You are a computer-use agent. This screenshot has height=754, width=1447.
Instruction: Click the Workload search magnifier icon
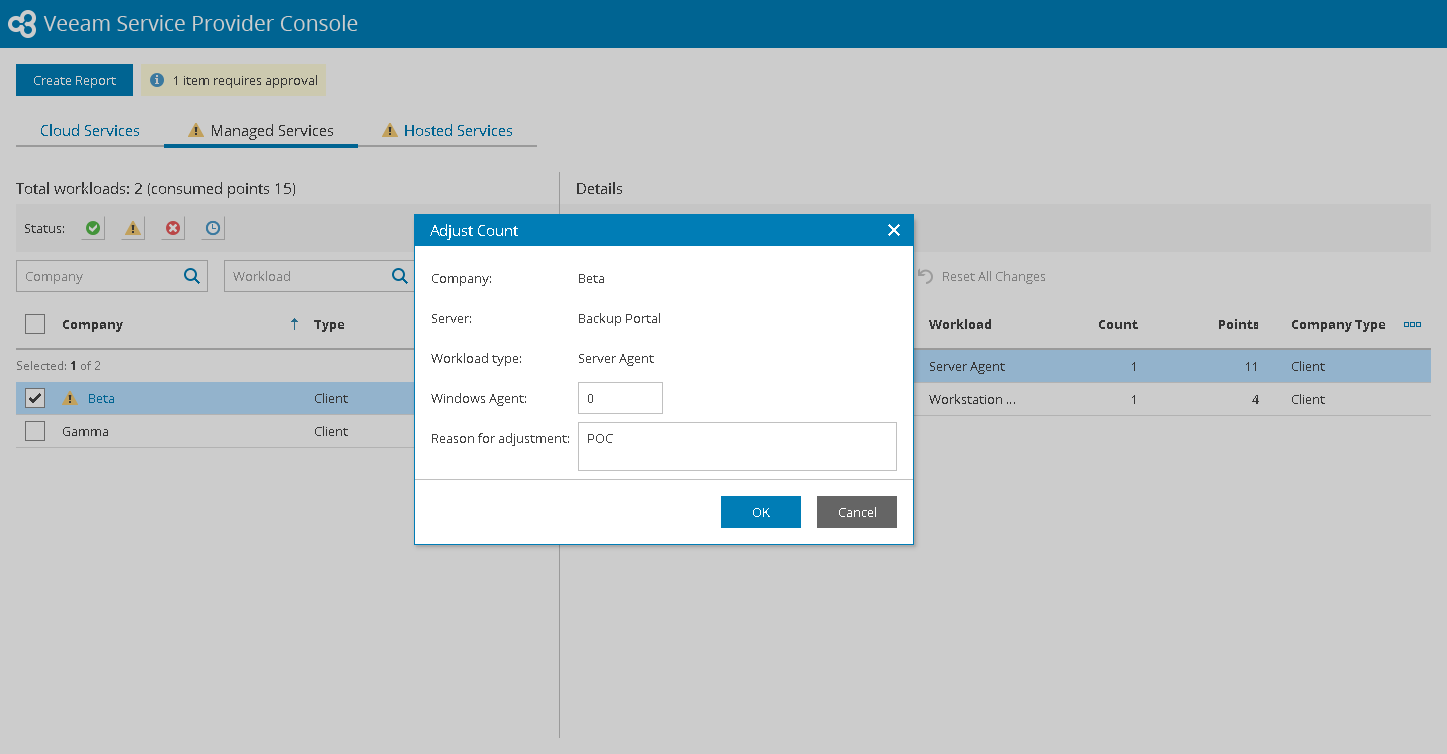coord(400,277)
